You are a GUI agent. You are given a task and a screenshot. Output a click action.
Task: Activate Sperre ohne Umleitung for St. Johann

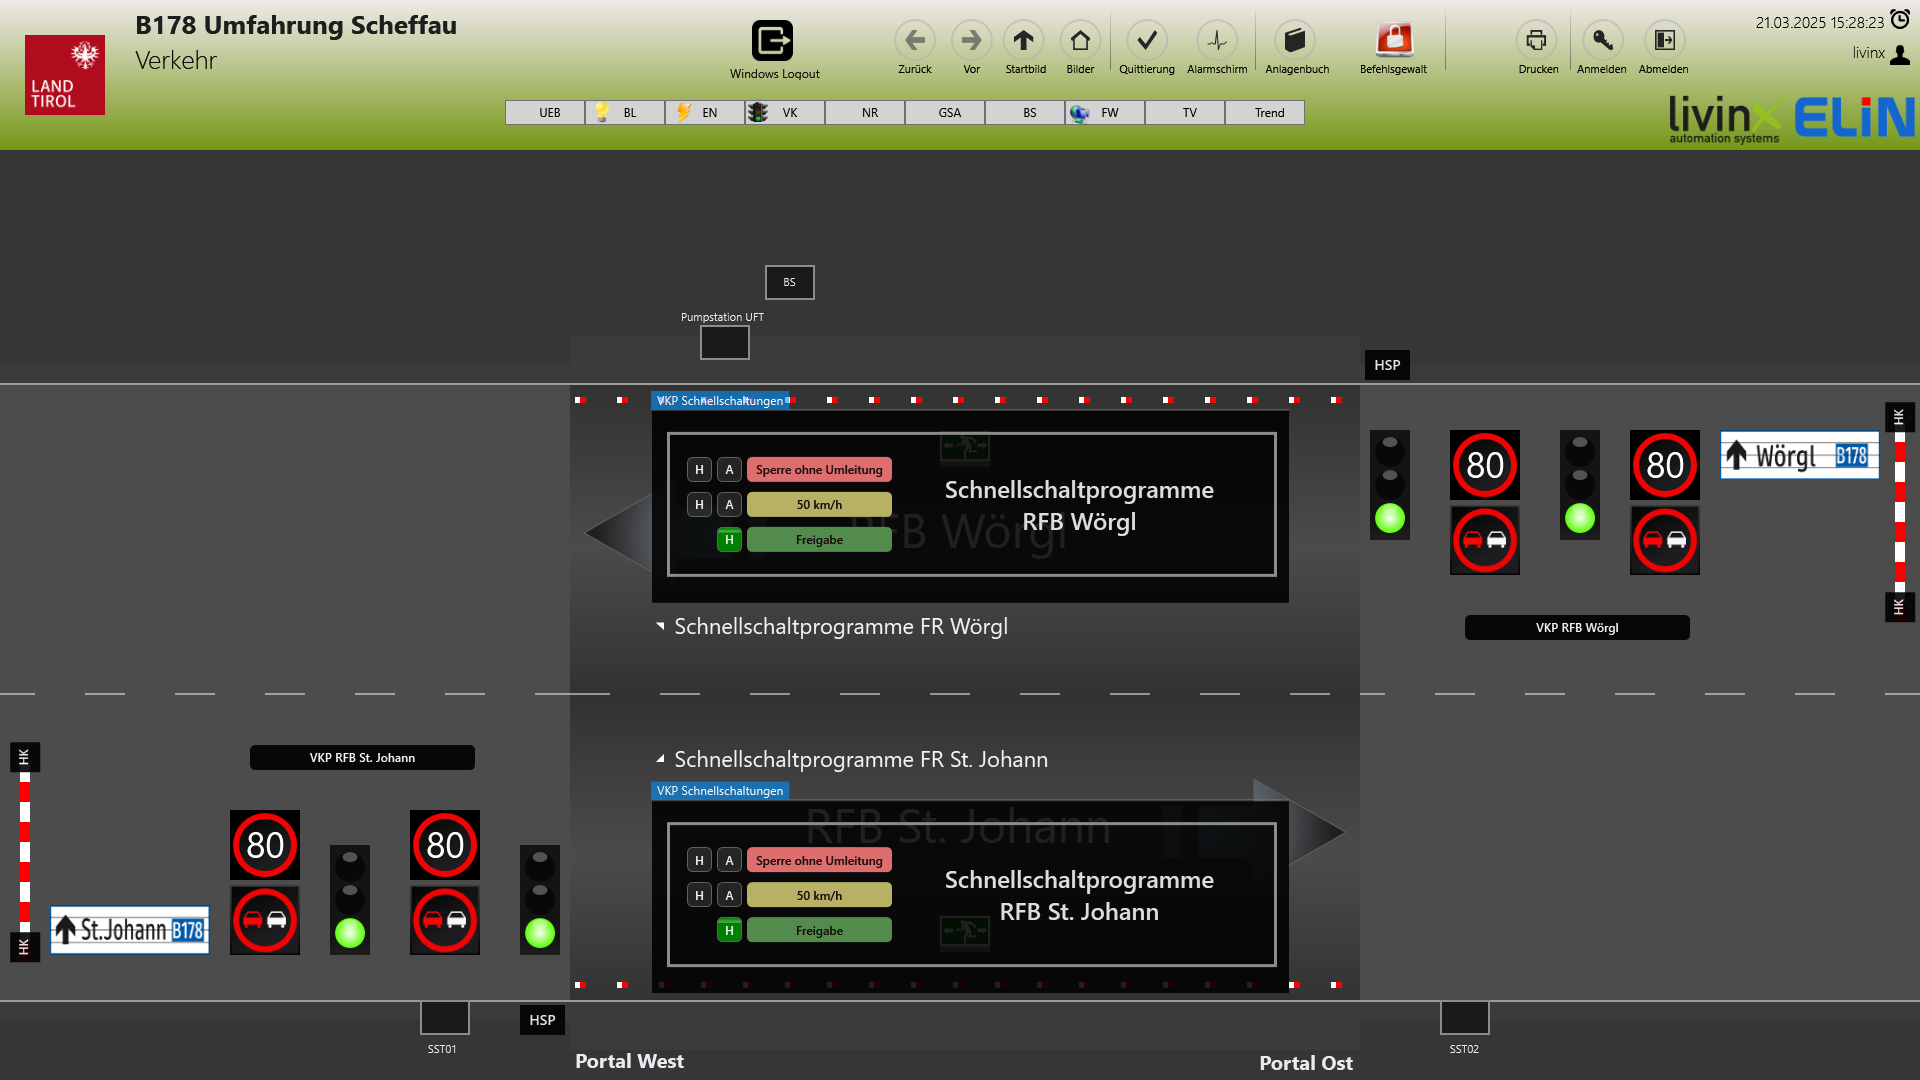(819, 861)
